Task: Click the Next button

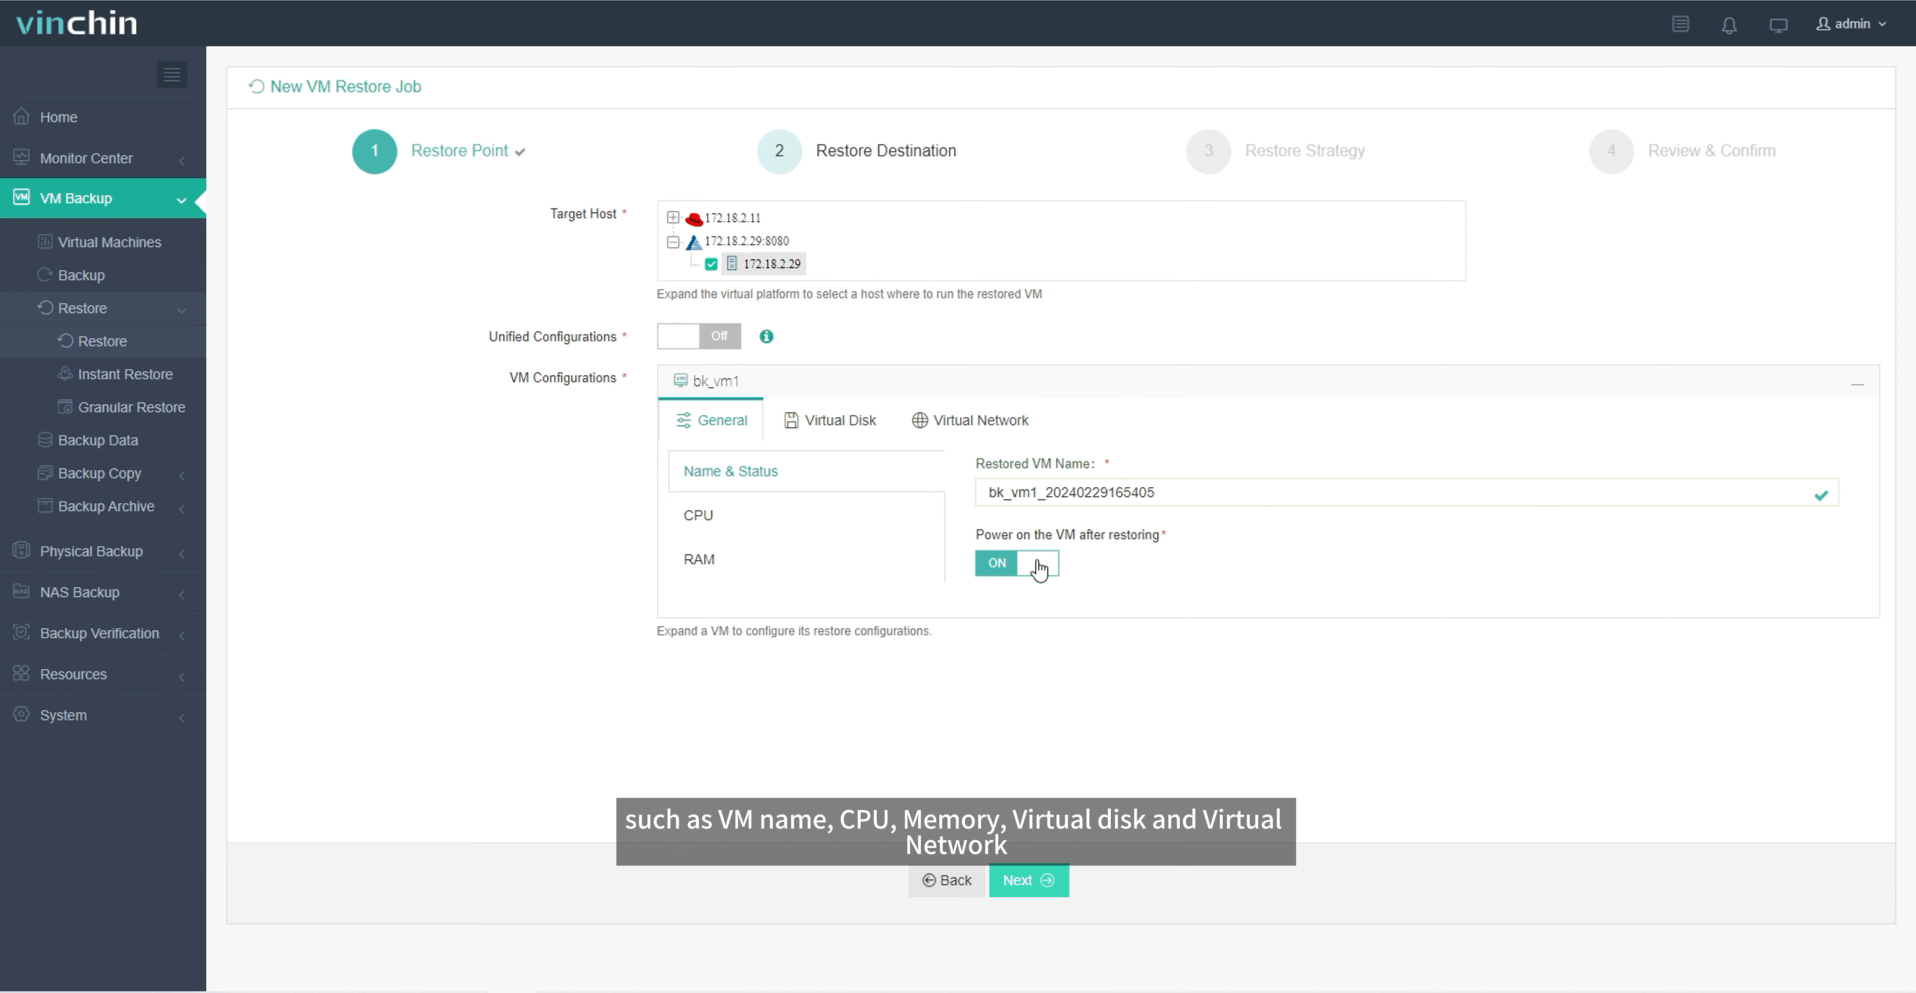Action: (1029, 881)
